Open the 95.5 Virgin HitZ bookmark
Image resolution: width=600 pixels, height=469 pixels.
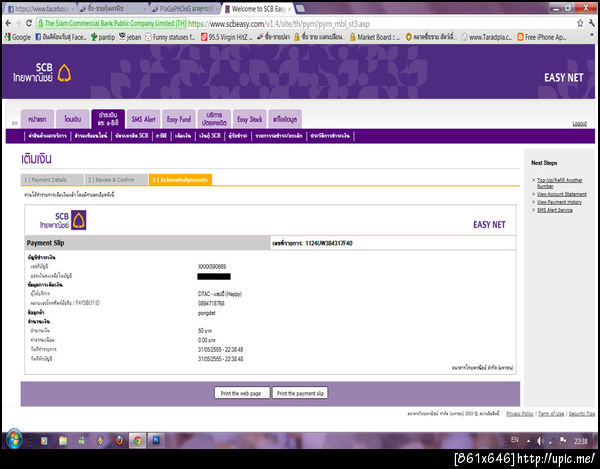[x=227, y=37]
